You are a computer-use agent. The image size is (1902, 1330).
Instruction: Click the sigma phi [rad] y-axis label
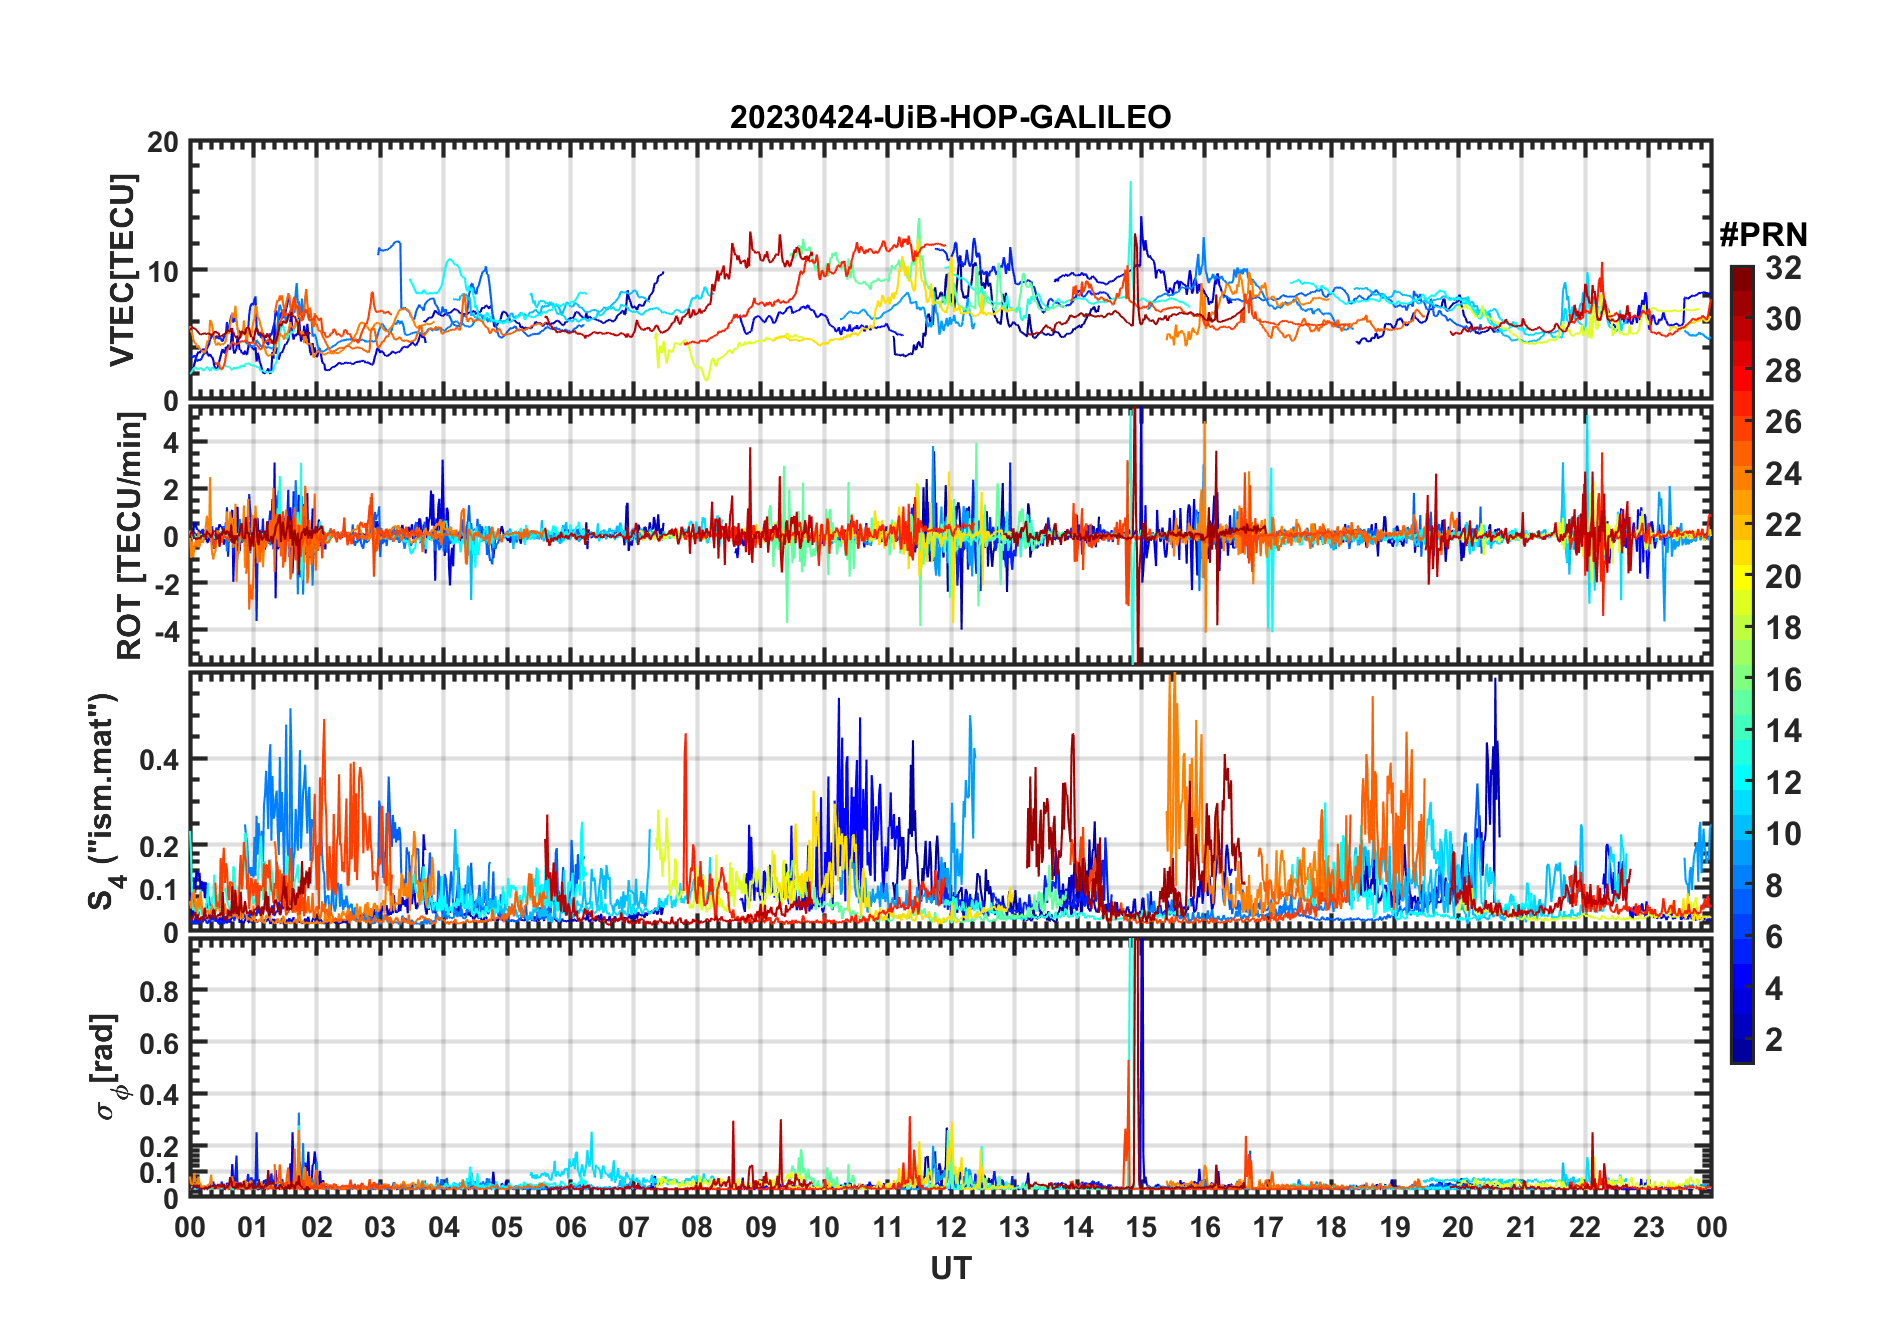pyautogui.click(x=109, y=1066)
